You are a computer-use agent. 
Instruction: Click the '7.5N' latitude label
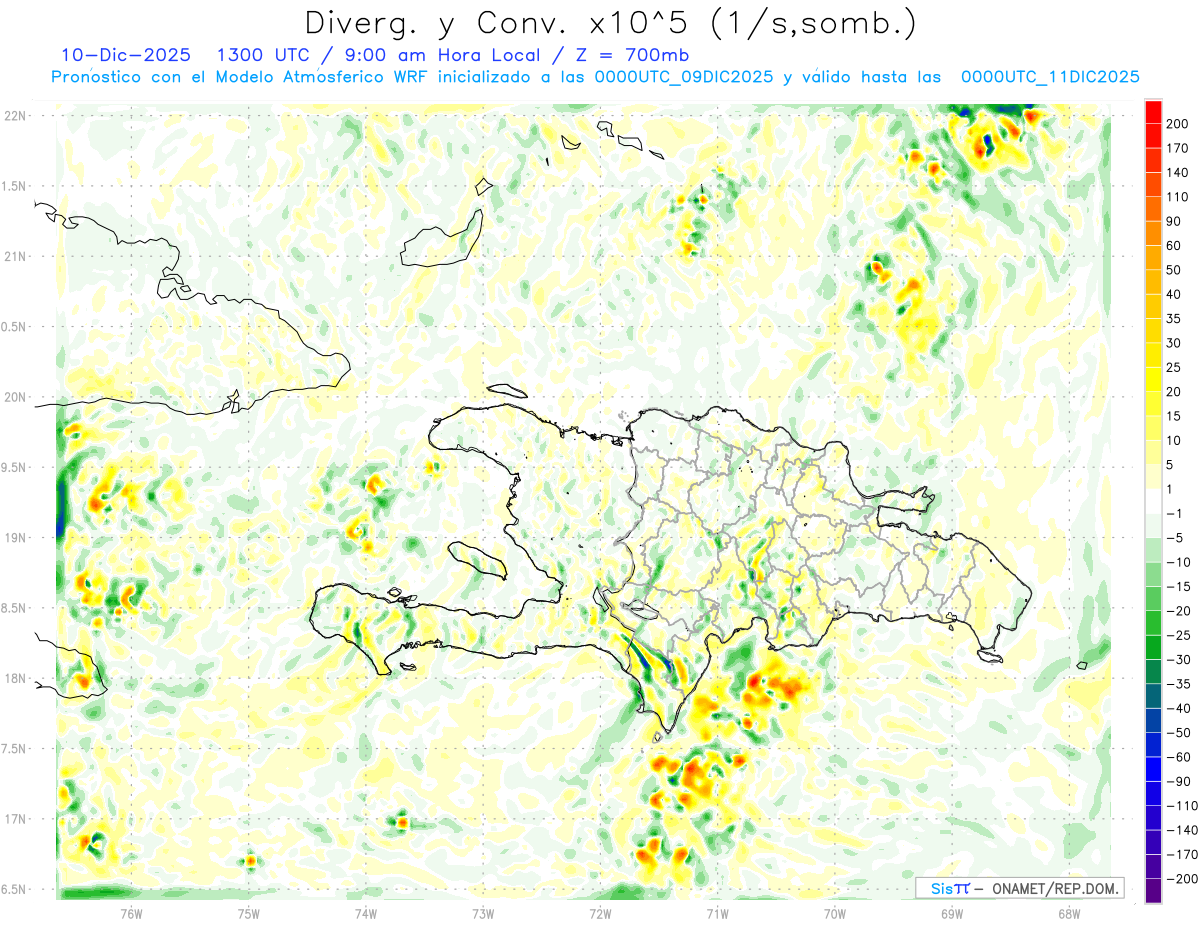(x=14, y=749)
